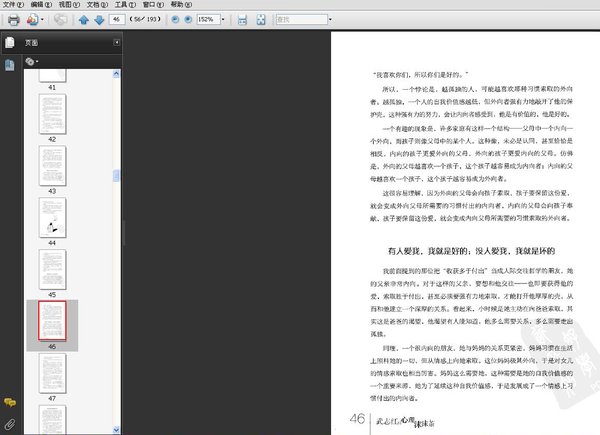Expand the 152% zoom level dropdown

222,19
